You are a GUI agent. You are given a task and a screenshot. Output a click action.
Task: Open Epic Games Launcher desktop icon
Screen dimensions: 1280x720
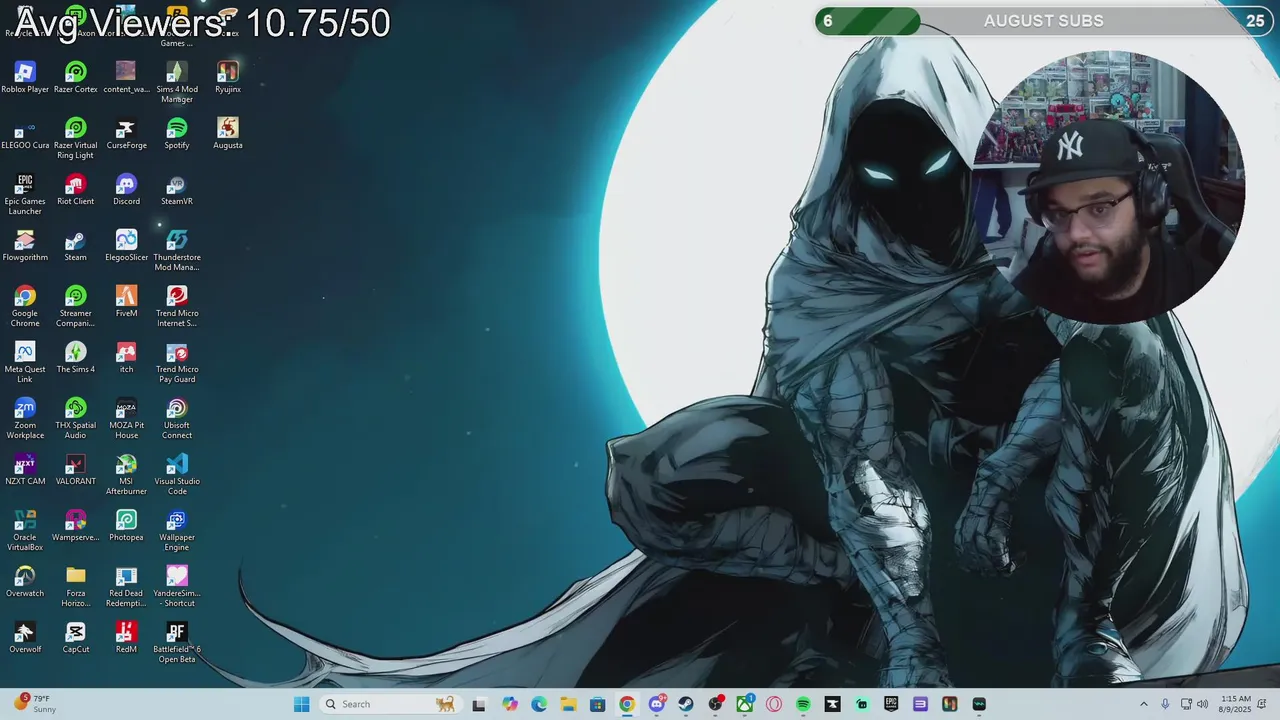tap(25, 194)
